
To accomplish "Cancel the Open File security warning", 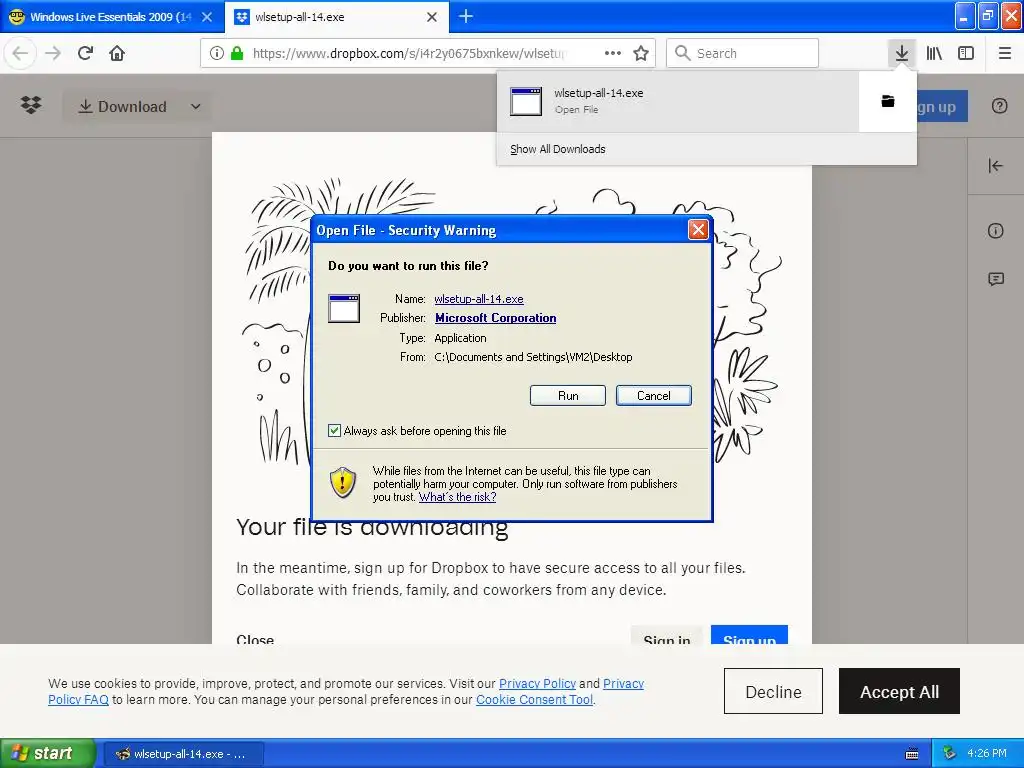I will [x=653, y=396].
